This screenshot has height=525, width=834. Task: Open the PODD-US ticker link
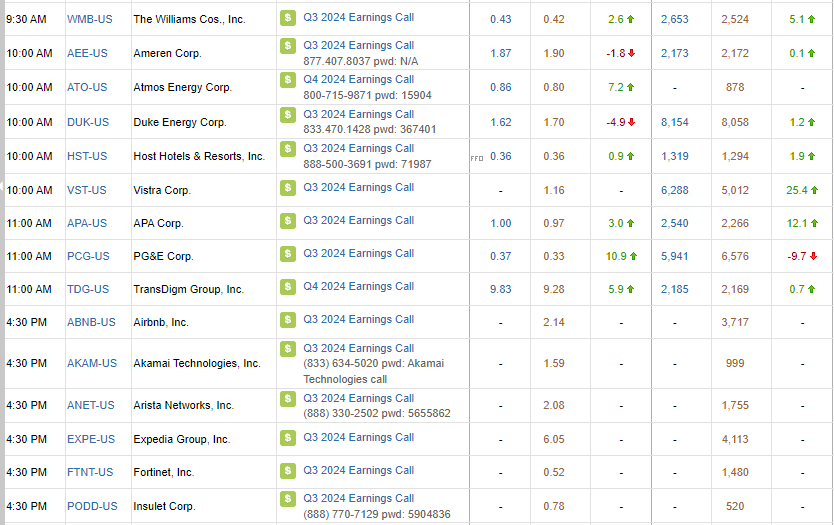coord(92,506)
